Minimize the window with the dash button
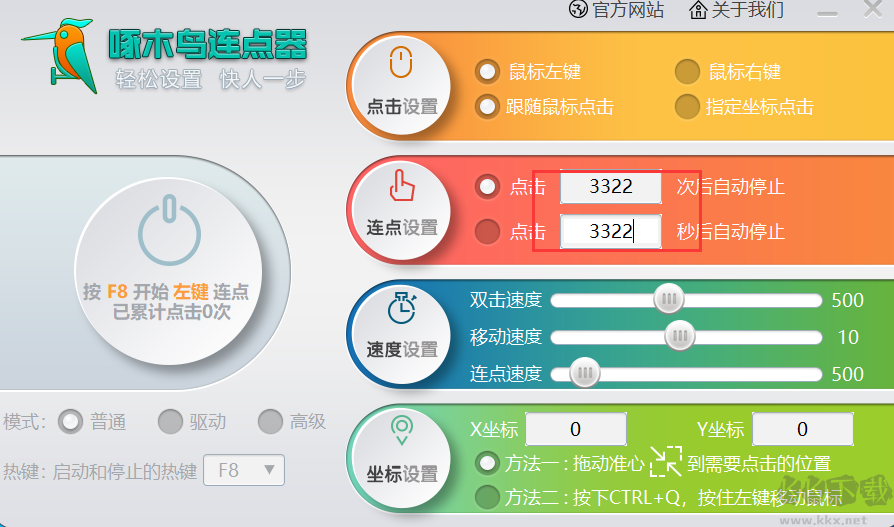The height and width of the screenshot is (527, 894). tap(827, 14)
